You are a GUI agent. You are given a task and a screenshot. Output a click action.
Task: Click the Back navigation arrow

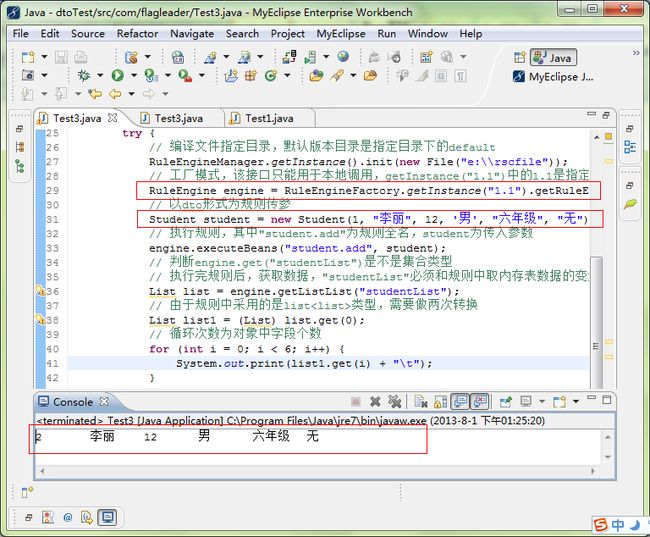pyautogui.click(x=115, y=94)
